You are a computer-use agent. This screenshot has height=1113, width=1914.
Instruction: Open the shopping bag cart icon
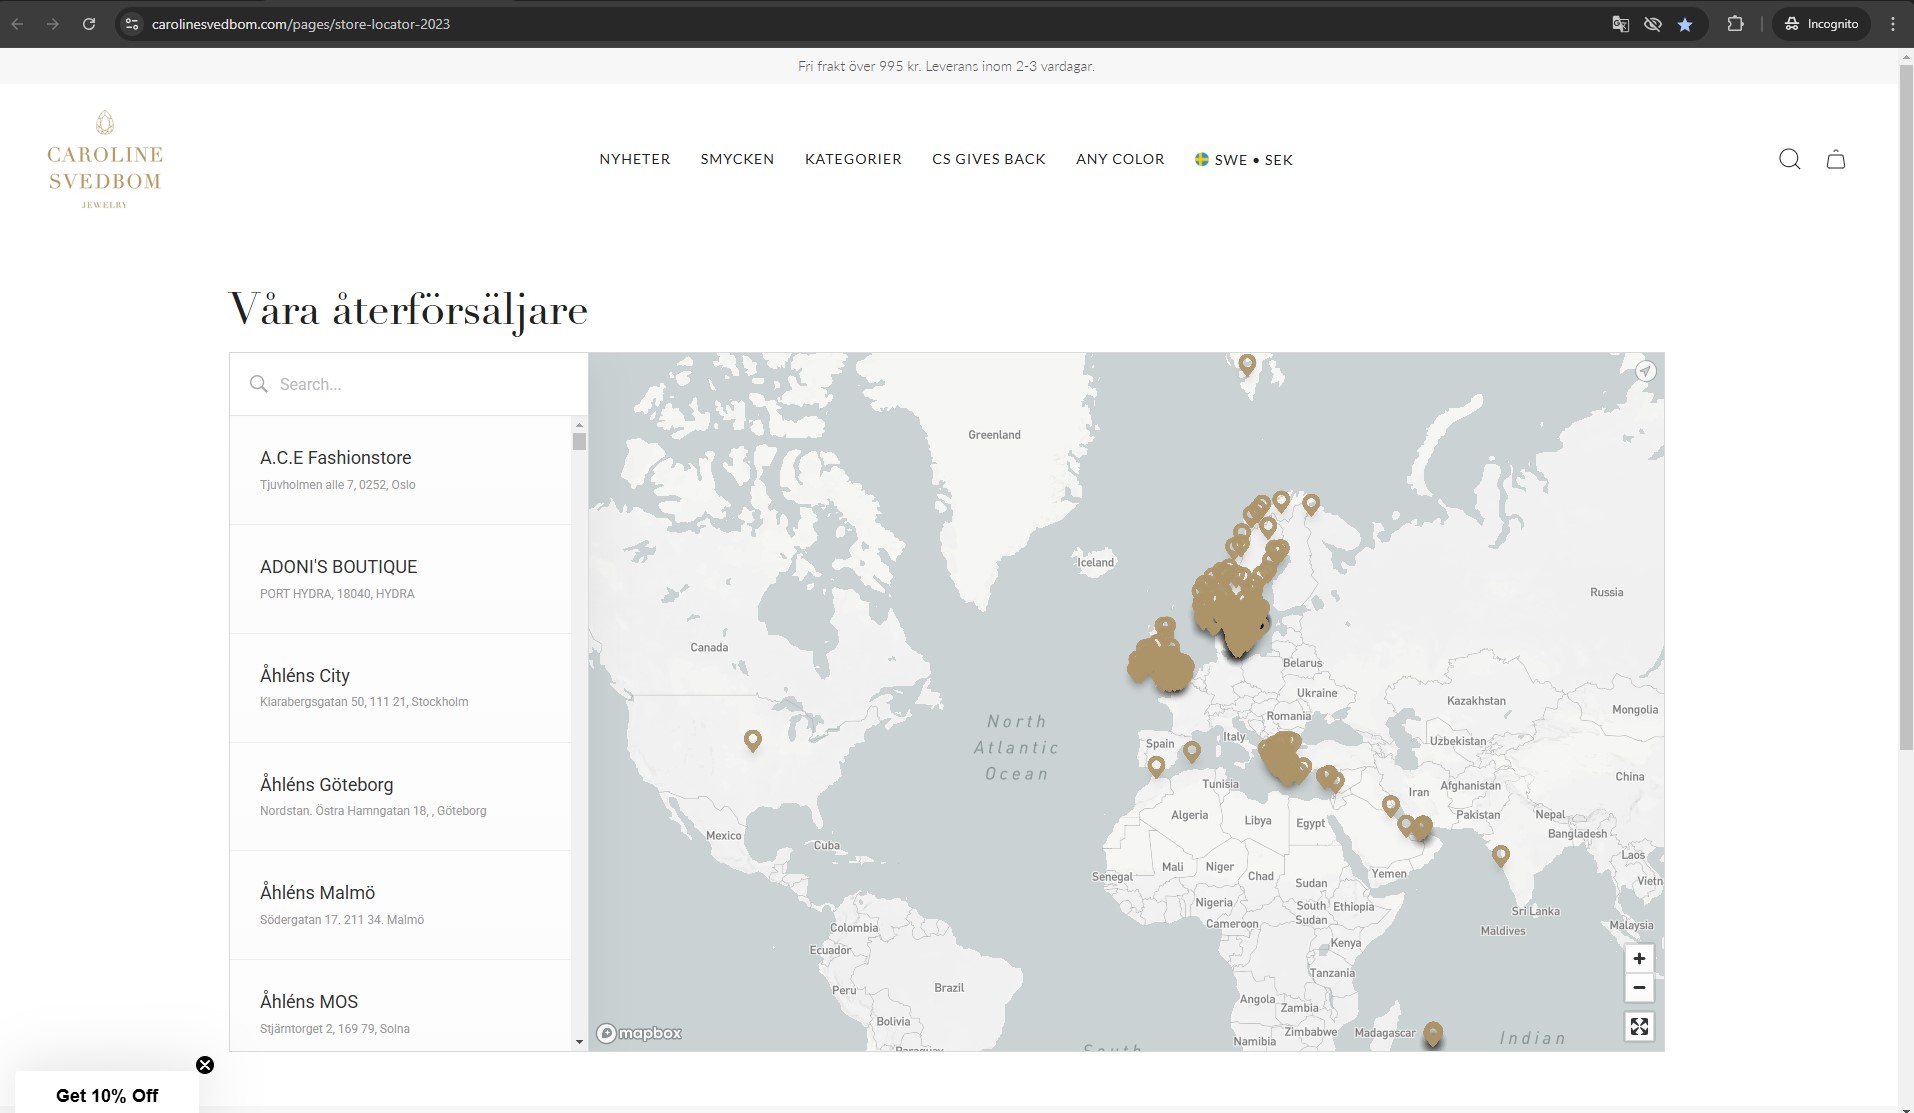[1835, 159]
